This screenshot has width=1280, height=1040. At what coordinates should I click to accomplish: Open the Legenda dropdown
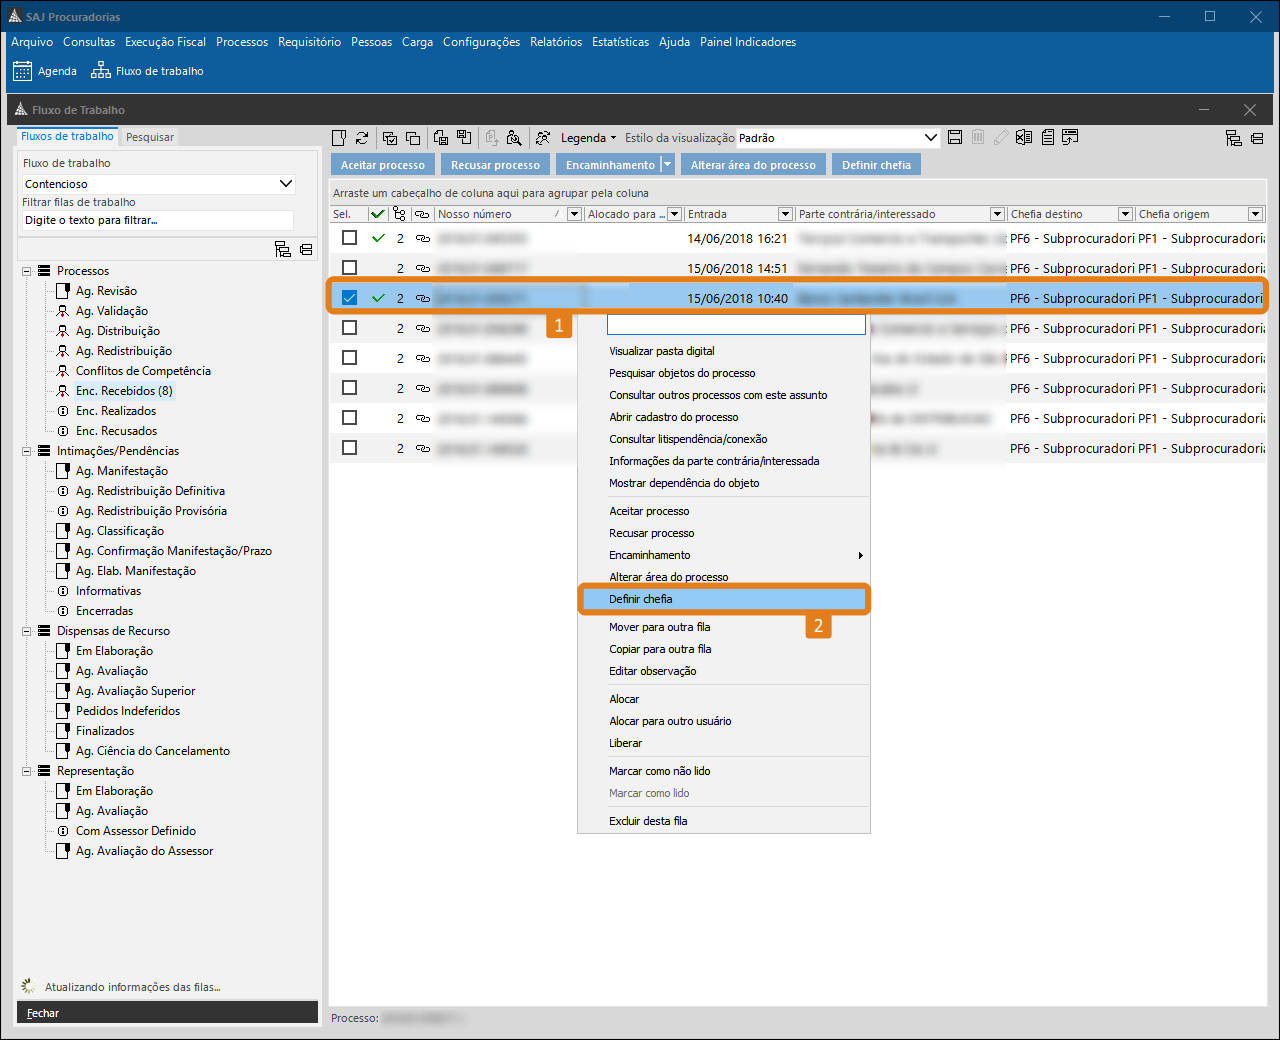click(x=588, y=138)
